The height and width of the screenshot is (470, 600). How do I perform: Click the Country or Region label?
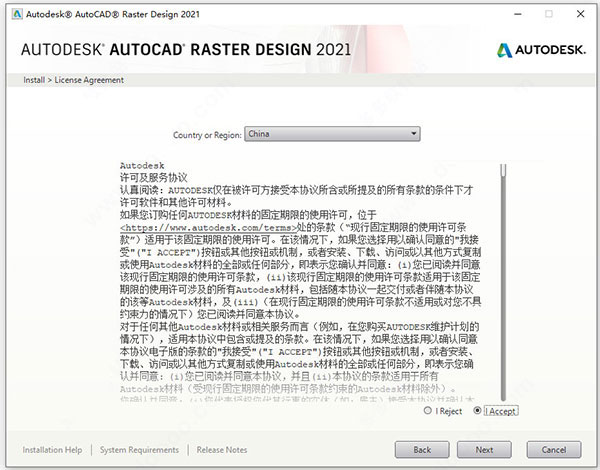pos(207,135)
